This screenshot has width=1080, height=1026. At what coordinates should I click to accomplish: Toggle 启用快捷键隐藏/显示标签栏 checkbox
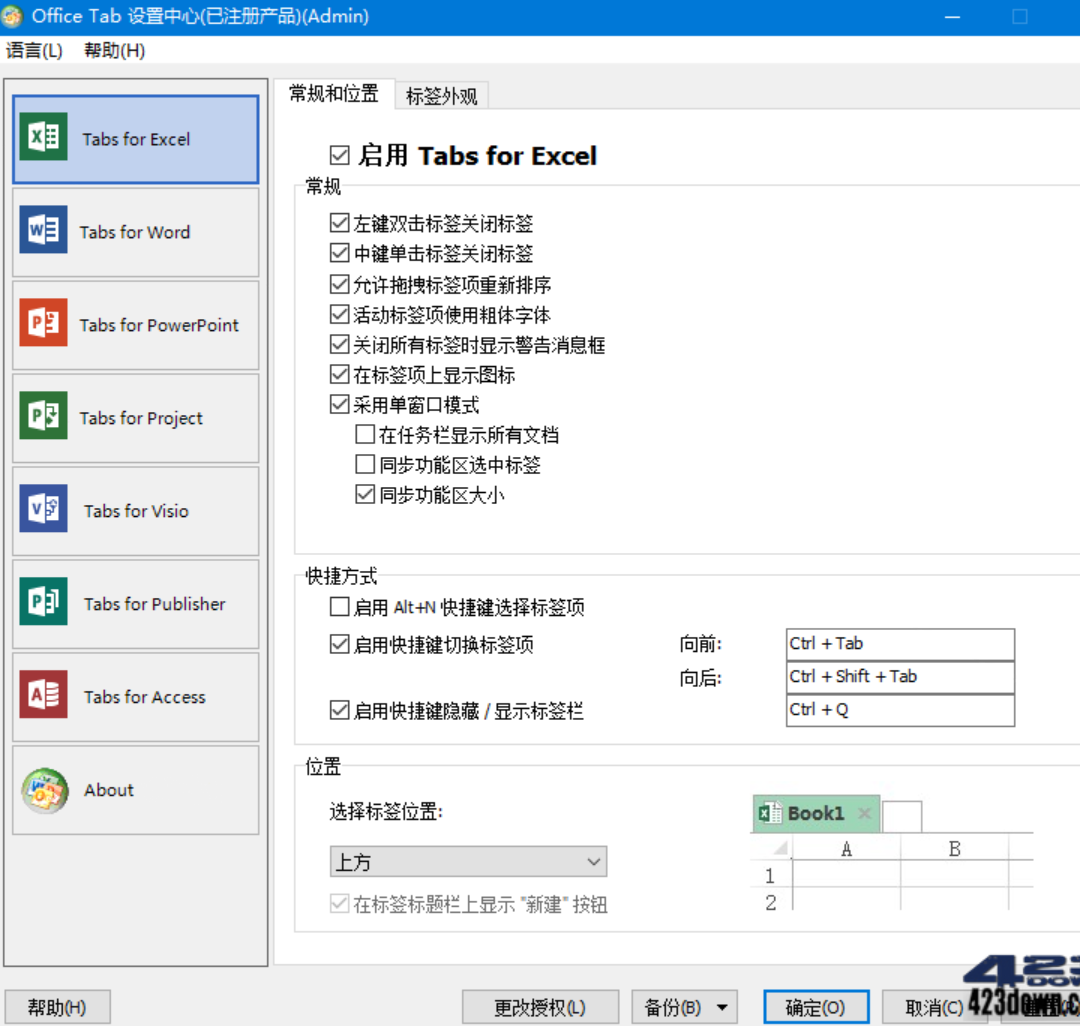click(339, 709)
